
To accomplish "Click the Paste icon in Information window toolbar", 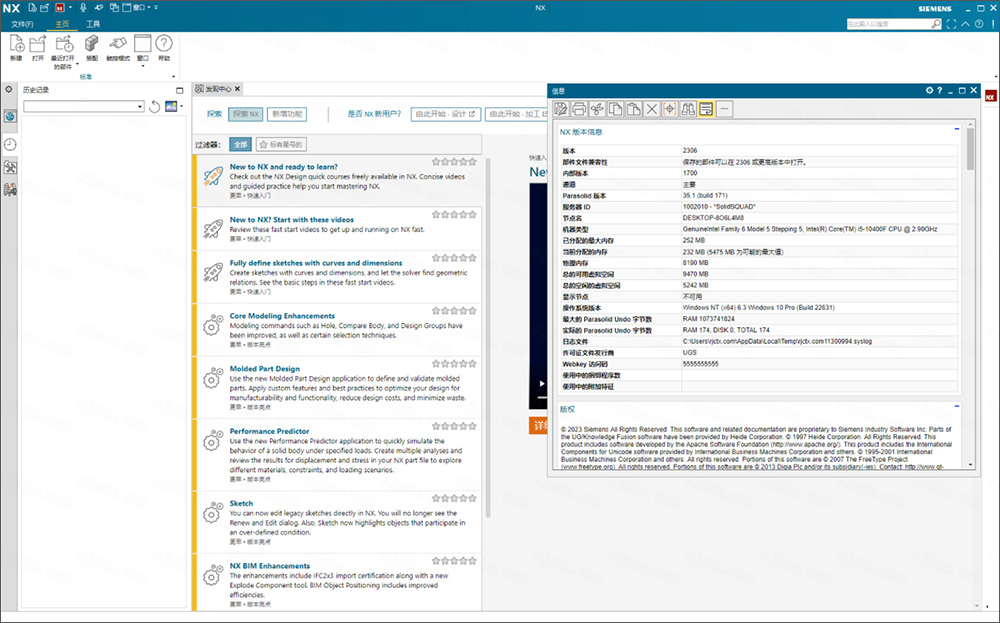I will (633, 109).
